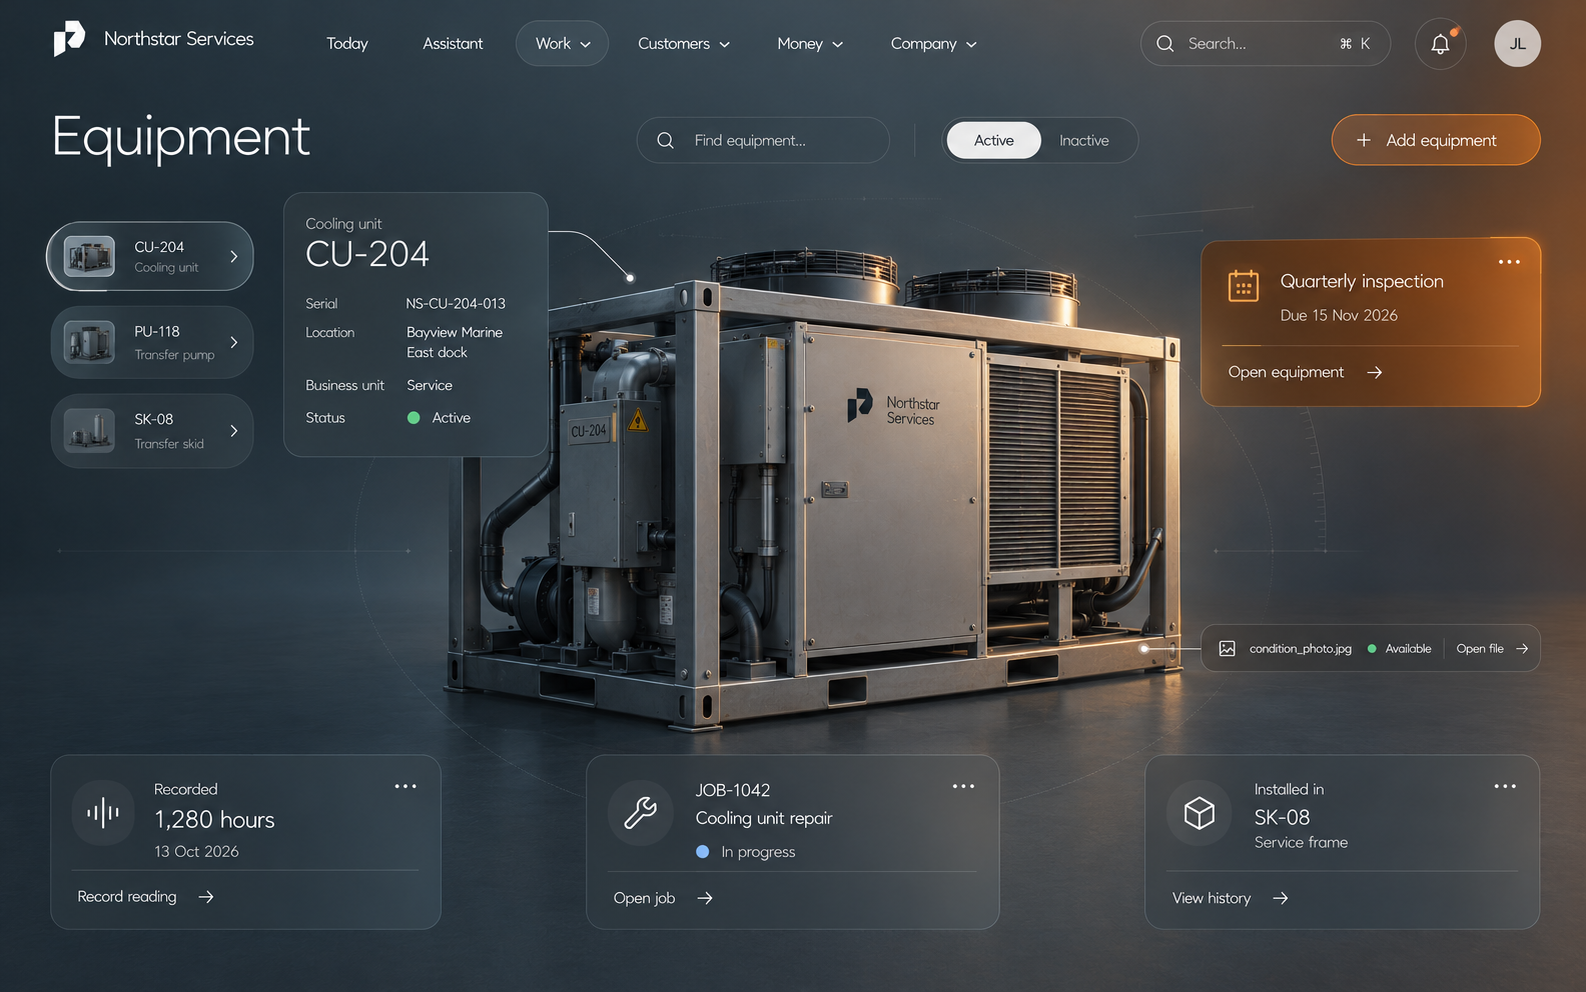Image resolution: width=1586 pixels, height=992 pixels.
Task: Open the notifications bell
Action: click(x=1440, y=44)
